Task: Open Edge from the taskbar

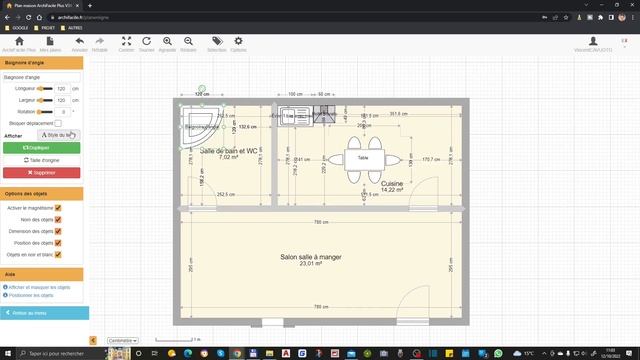Action: pyautogui.click(x=188, y=353)
